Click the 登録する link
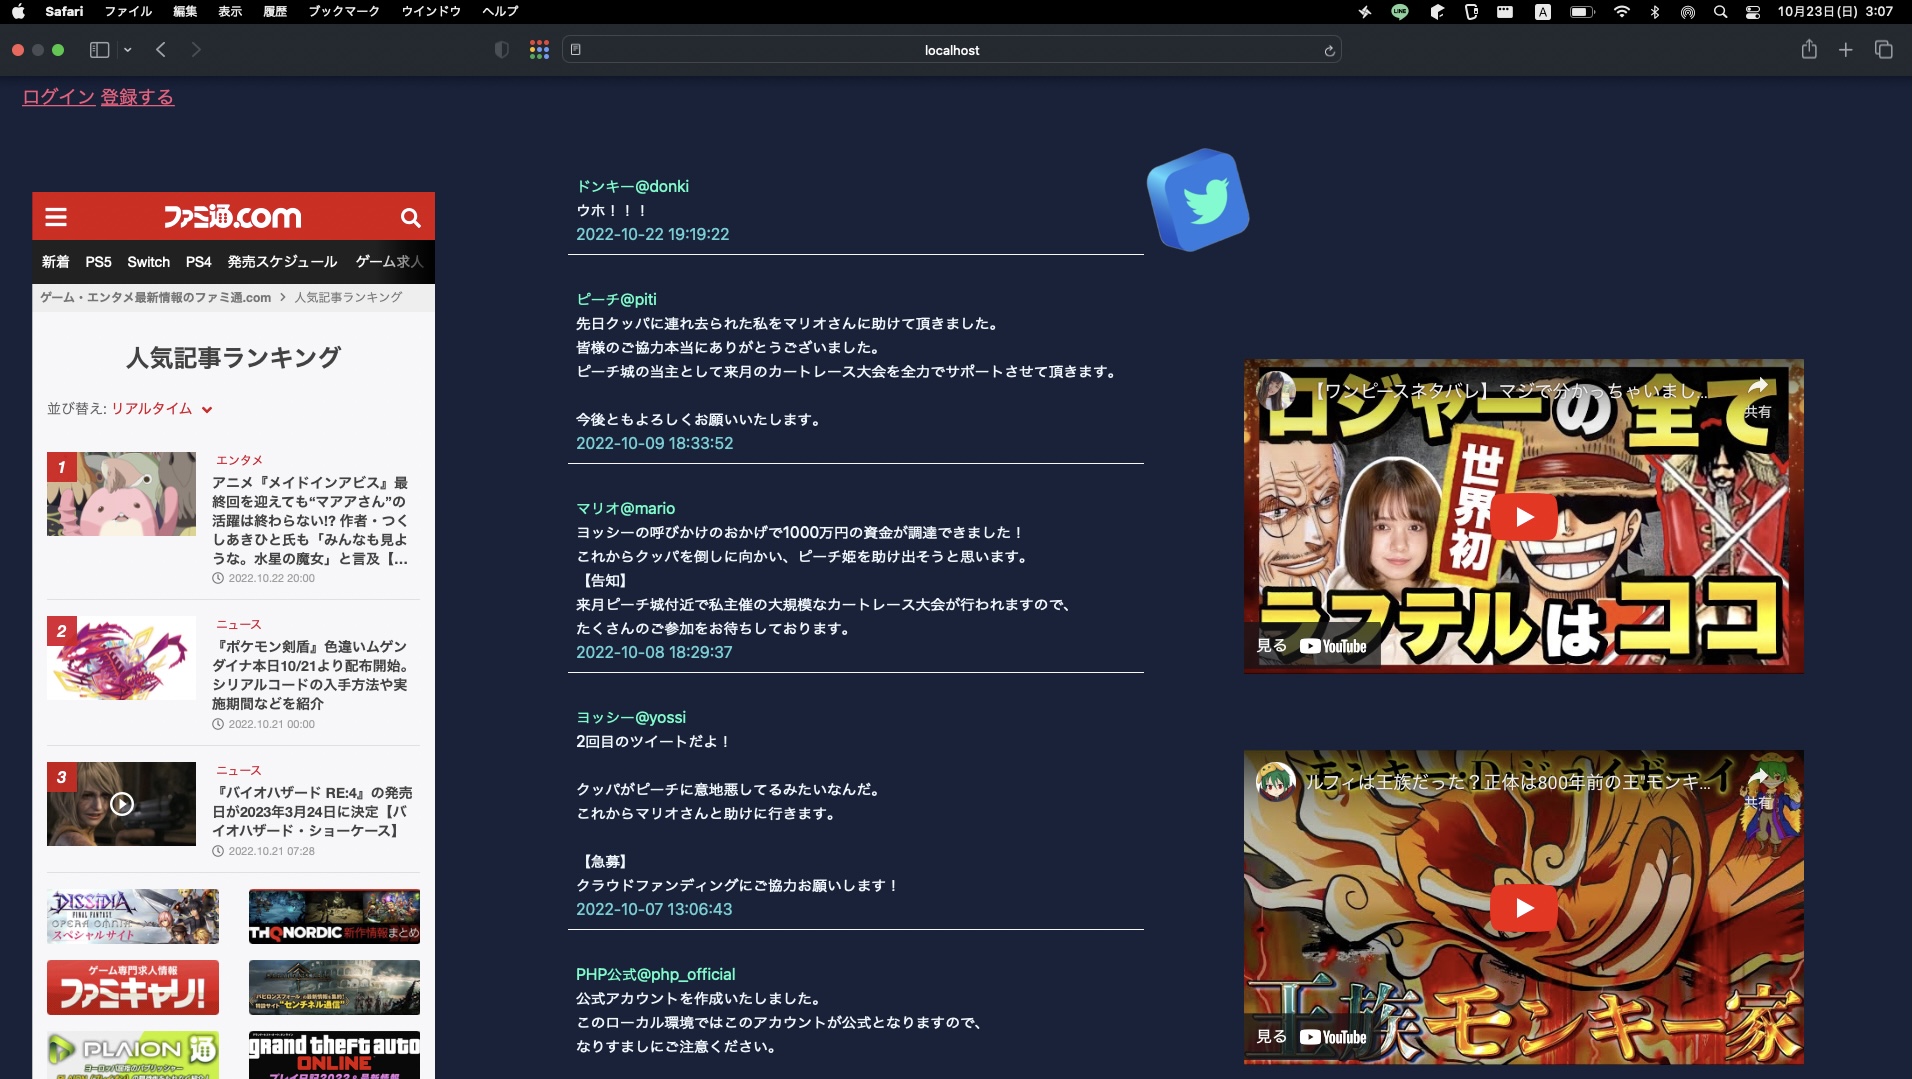This screenshot has width=1912, height=1079. pos(137,97)
